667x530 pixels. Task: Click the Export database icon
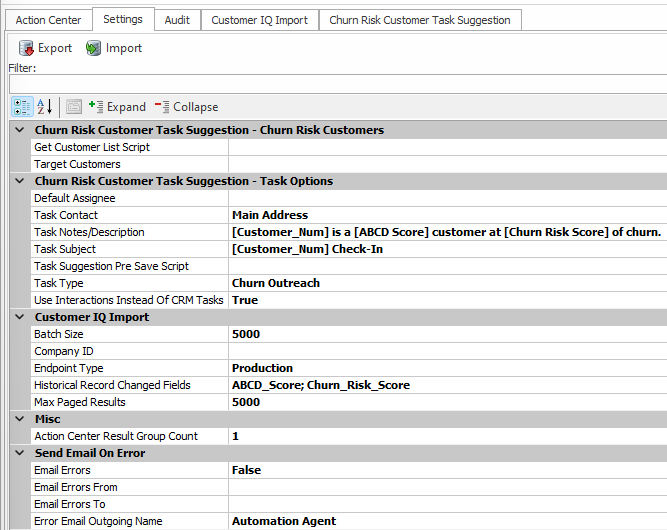click(x=27, y=48)
